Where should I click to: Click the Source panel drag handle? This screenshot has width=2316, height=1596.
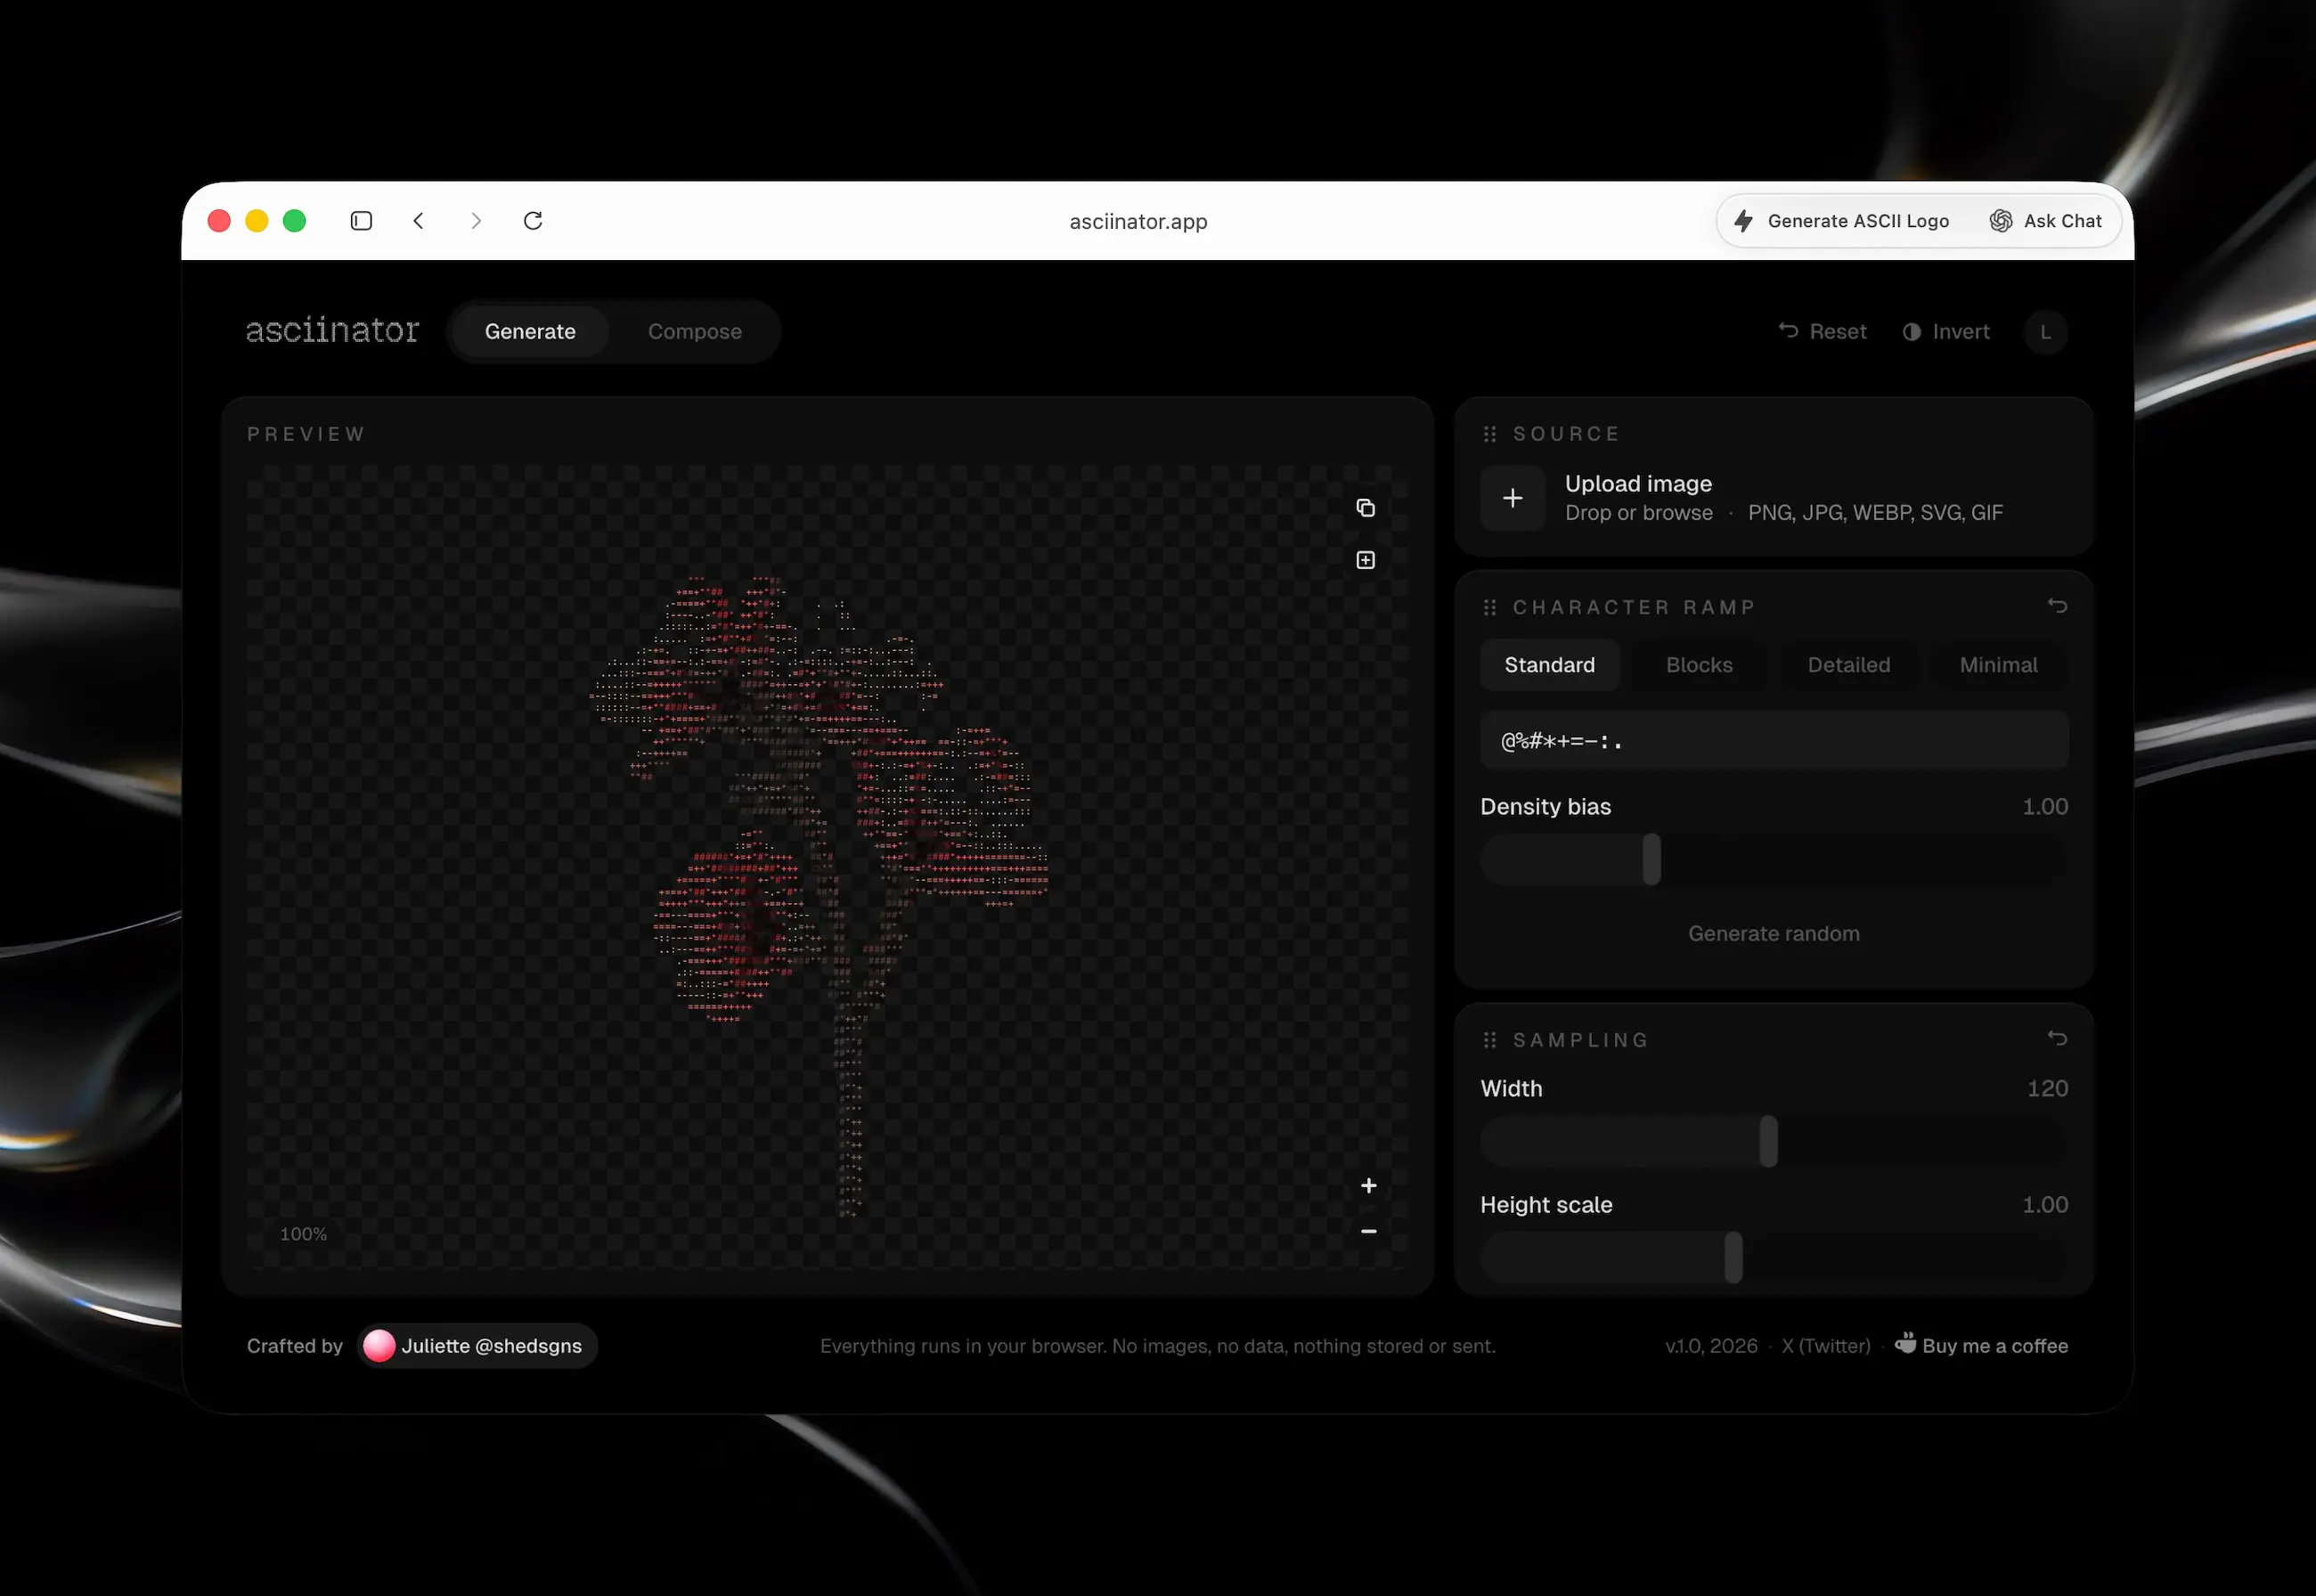coord(1489,434)
